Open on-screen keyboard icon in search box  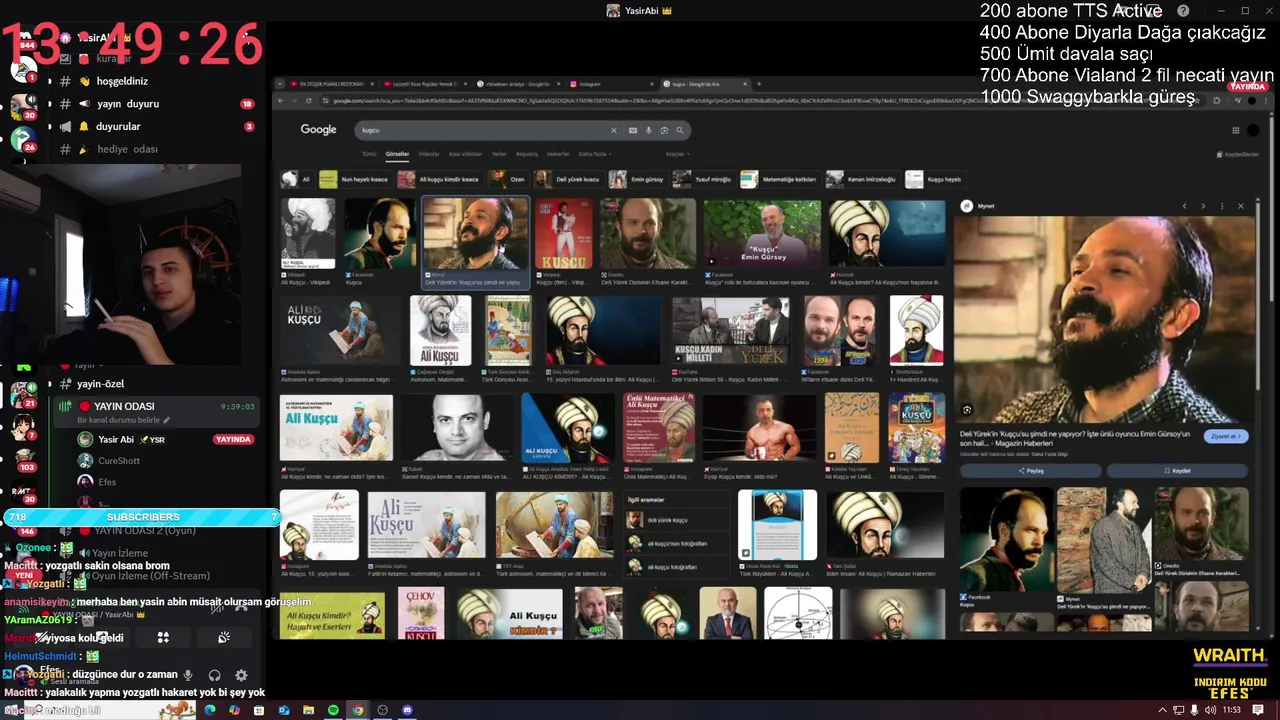tap(632, 130)
